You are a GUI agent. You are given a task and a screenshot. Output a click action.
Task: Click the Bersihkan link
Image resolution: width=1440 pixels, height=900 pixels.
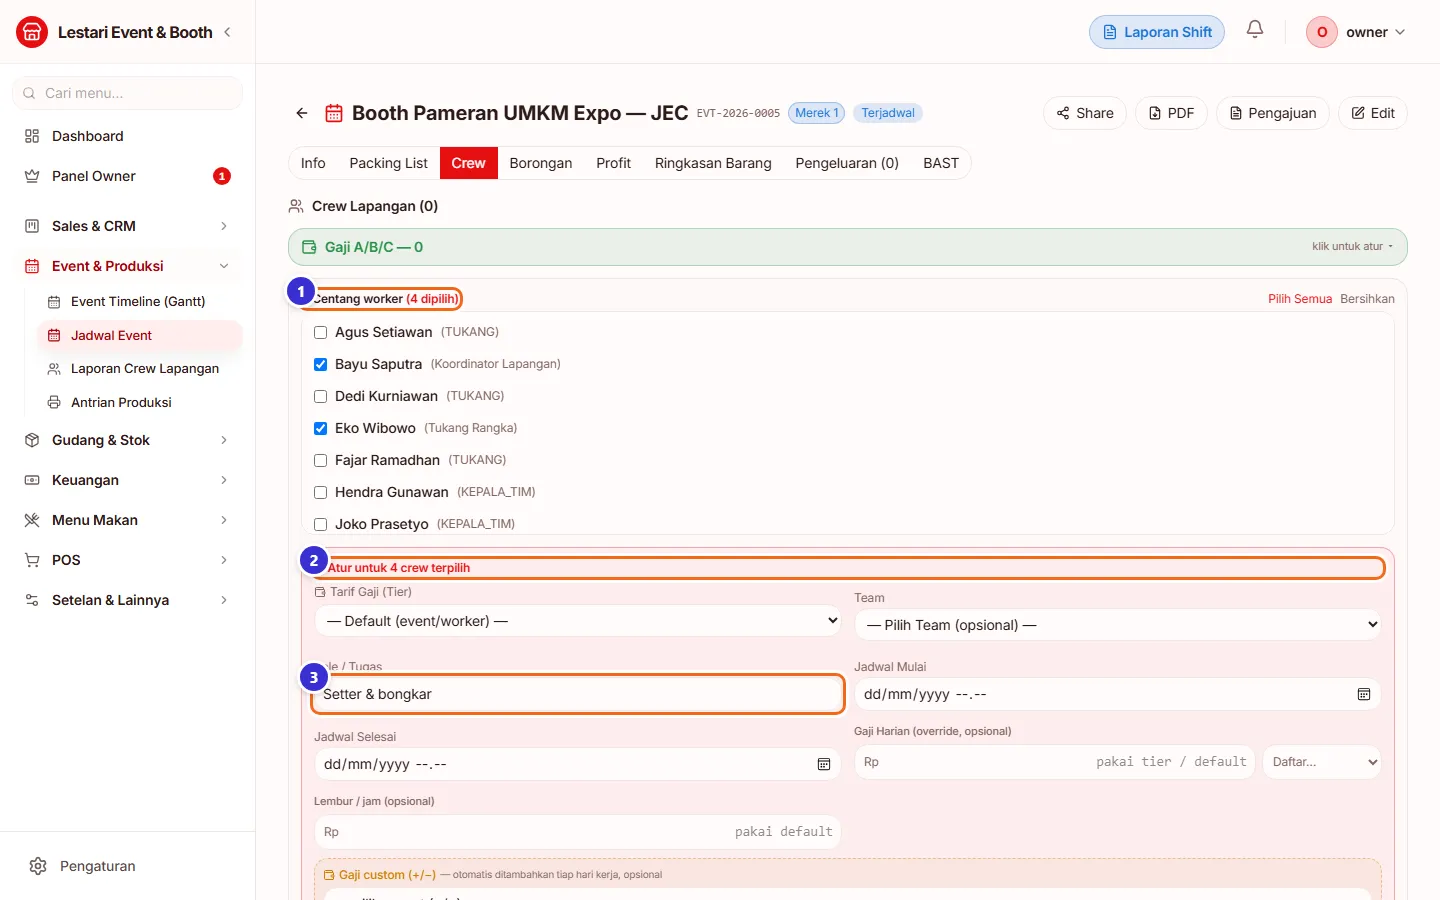(x=1367, y=299)
